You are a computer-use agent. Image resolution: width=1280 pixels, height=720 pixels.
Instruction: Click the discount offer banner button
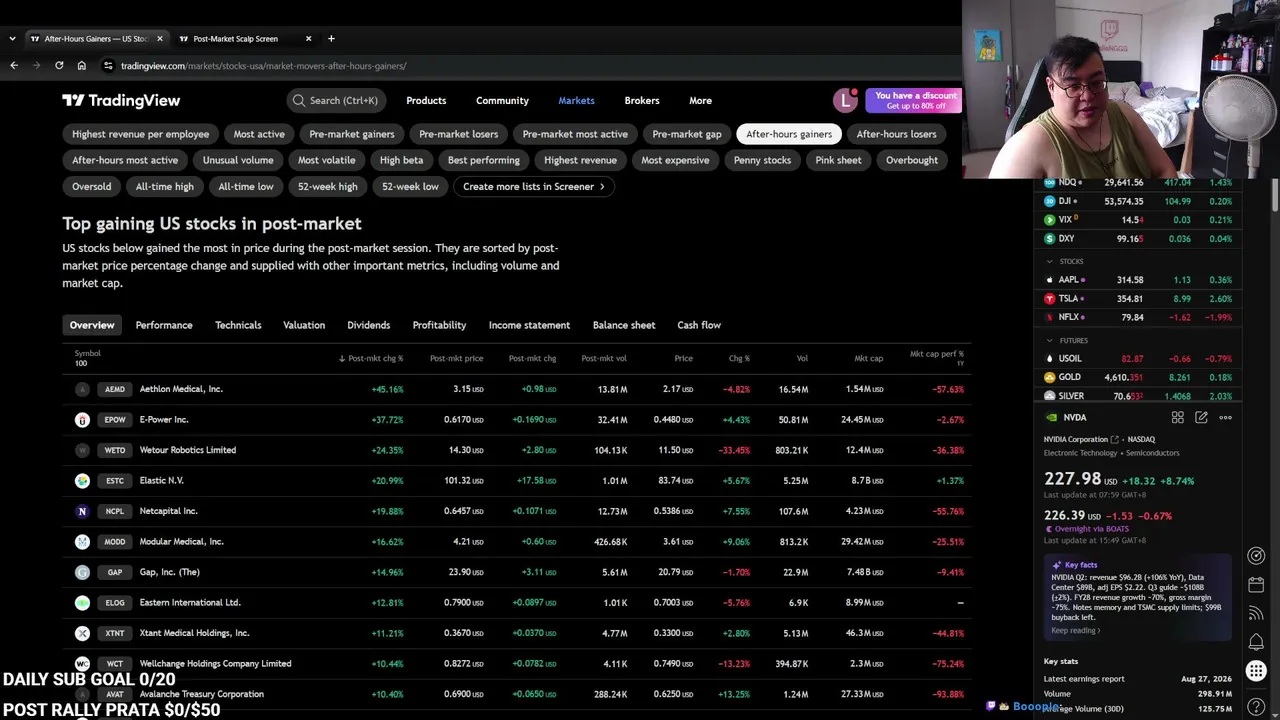(x=916, y=100)
